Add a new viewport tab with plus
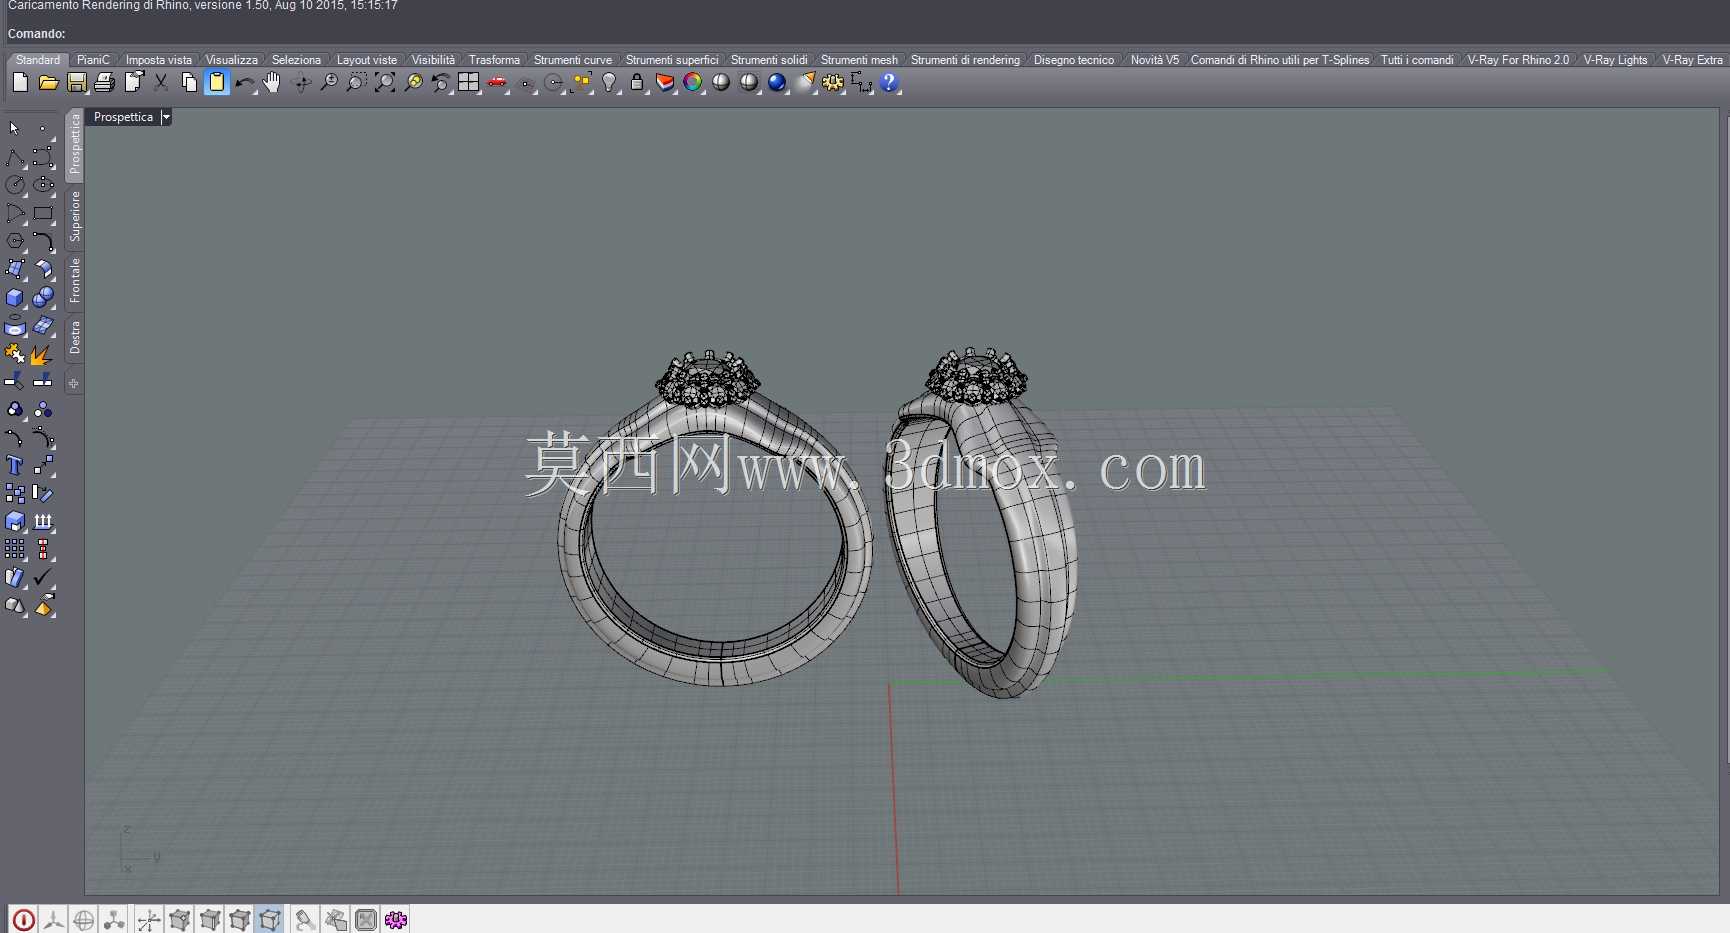The image size is (1730, 933). (x=74, y=383)
